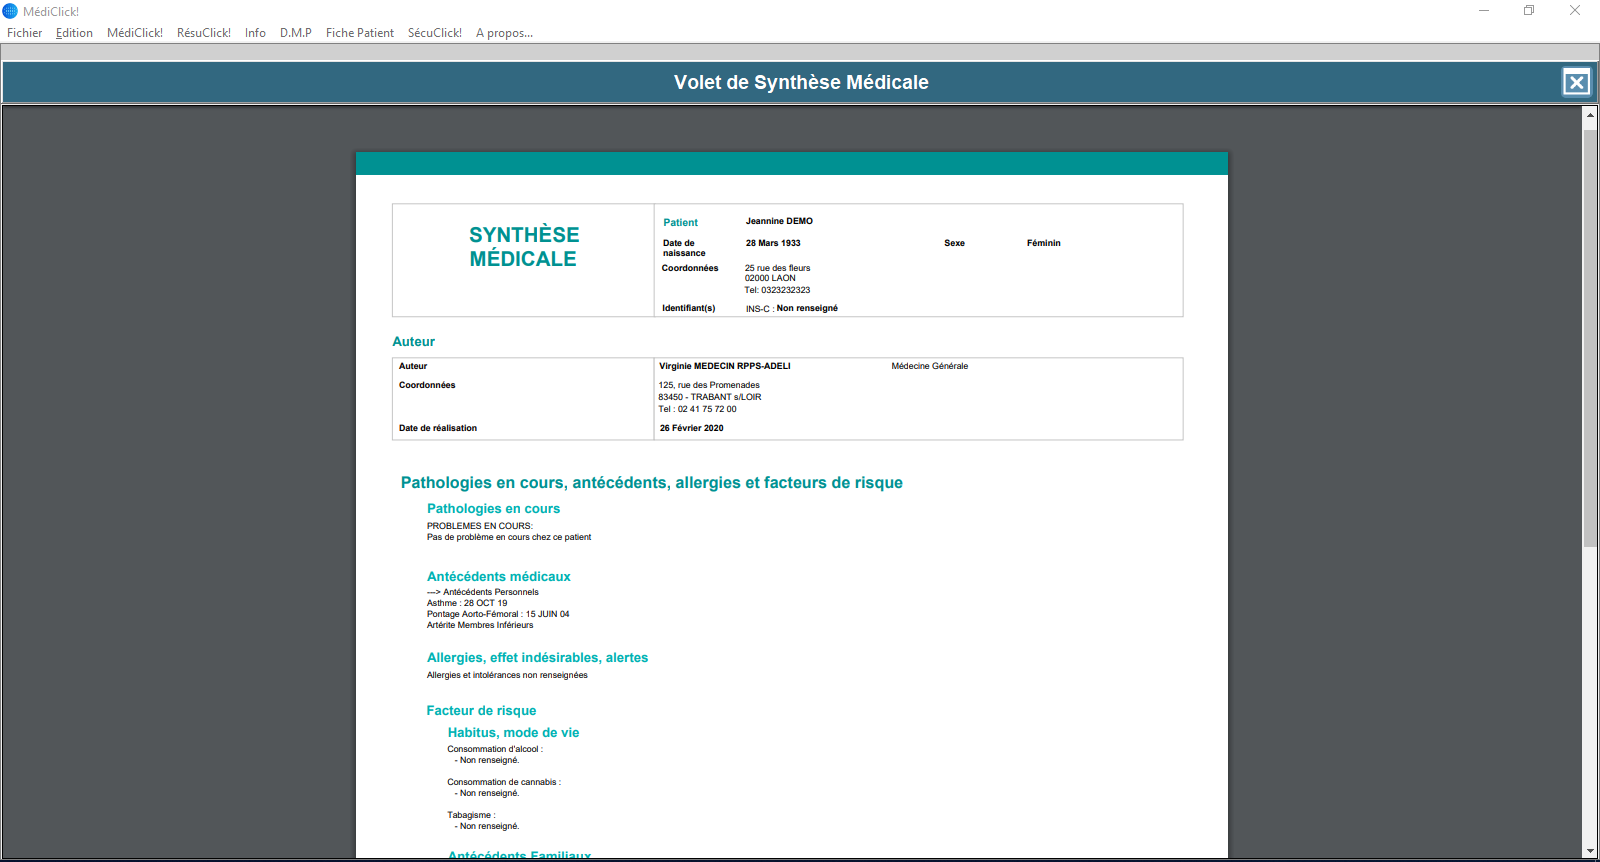Image resolution: width=1600 pixels, height=862 pixels.
Task: Close the MédiClick! application window
Action: click(1574, 11)
